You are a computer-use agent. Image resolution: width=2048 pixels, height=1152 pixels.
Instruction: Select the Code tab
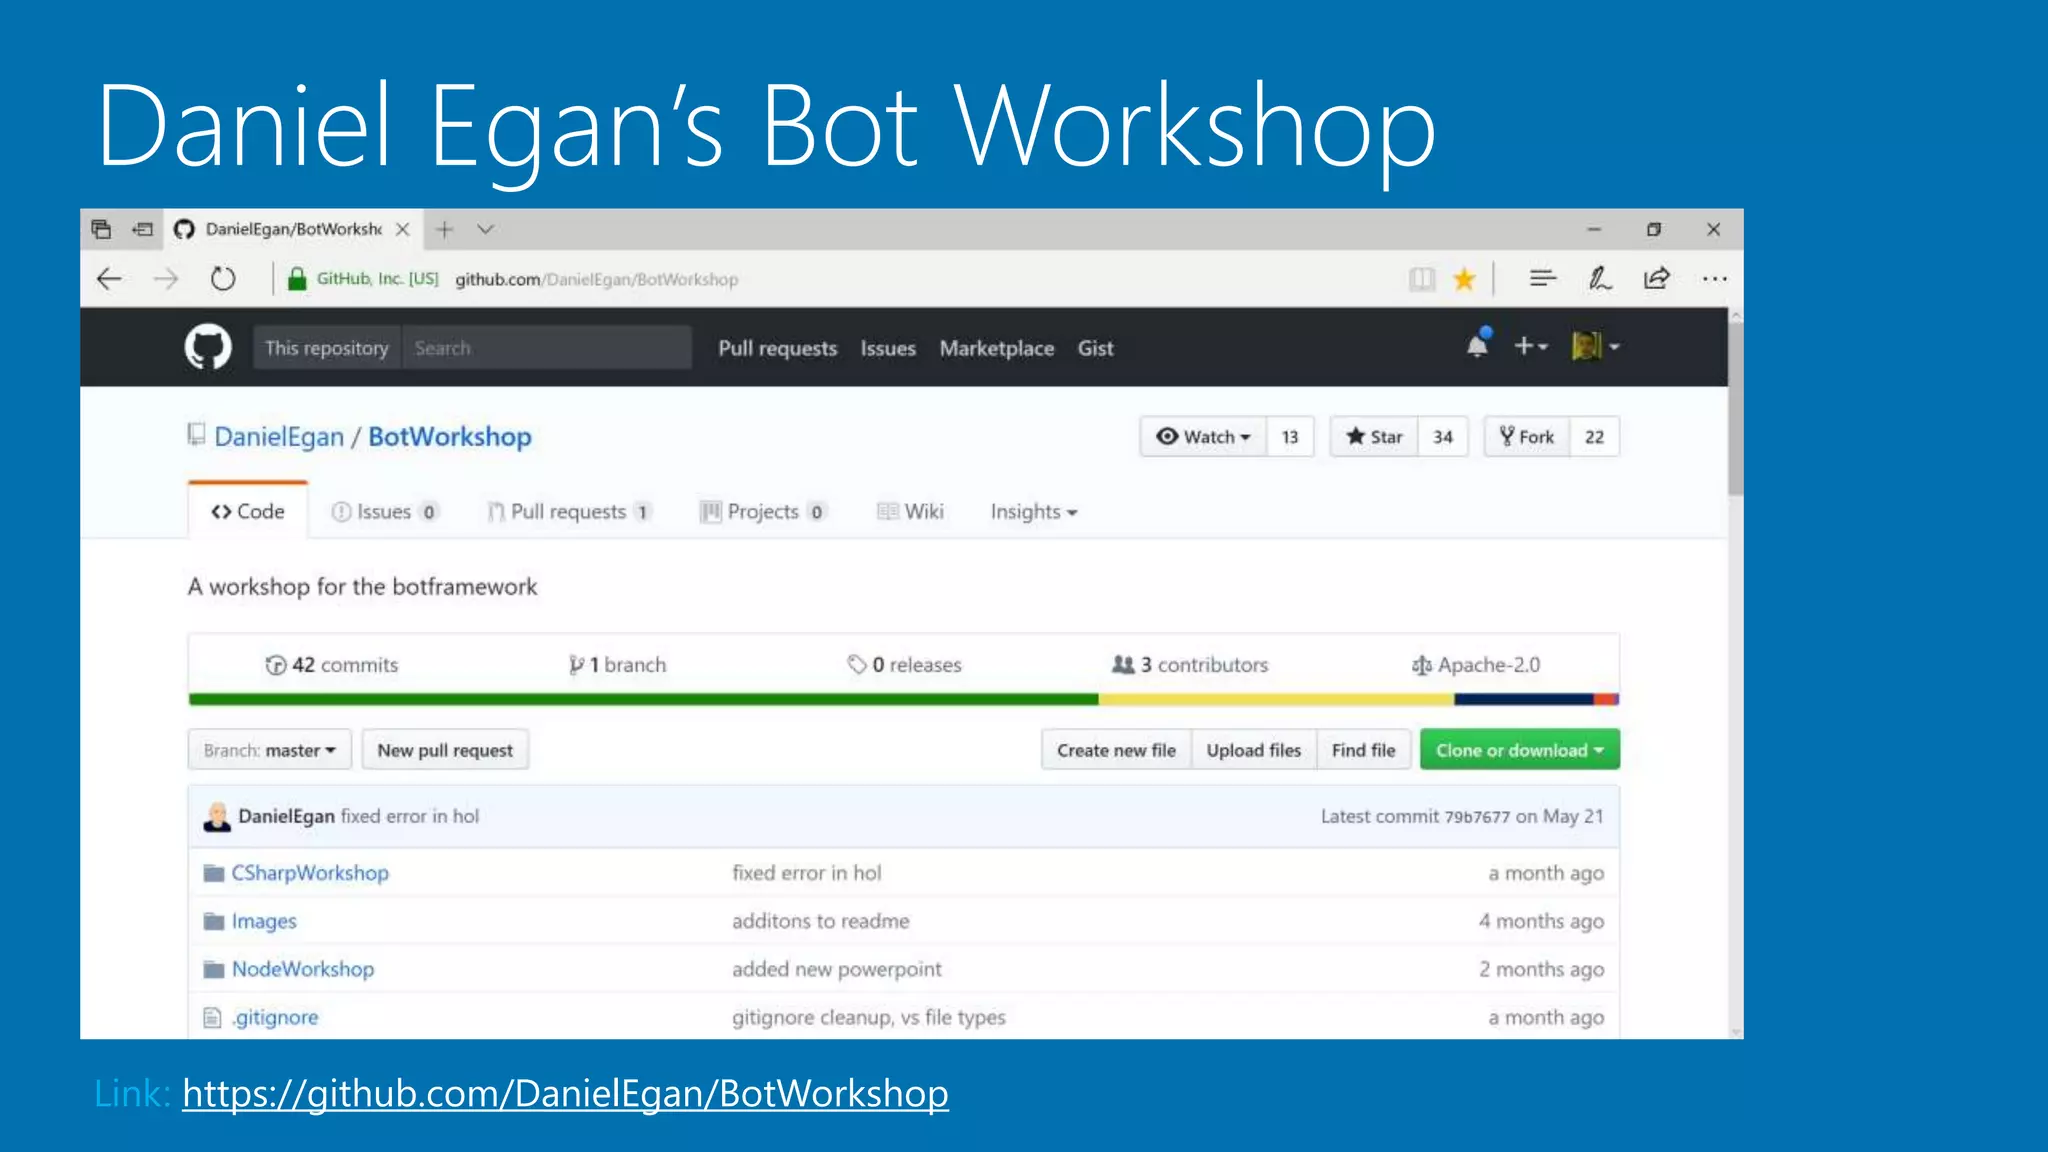[x=248, y=511]
